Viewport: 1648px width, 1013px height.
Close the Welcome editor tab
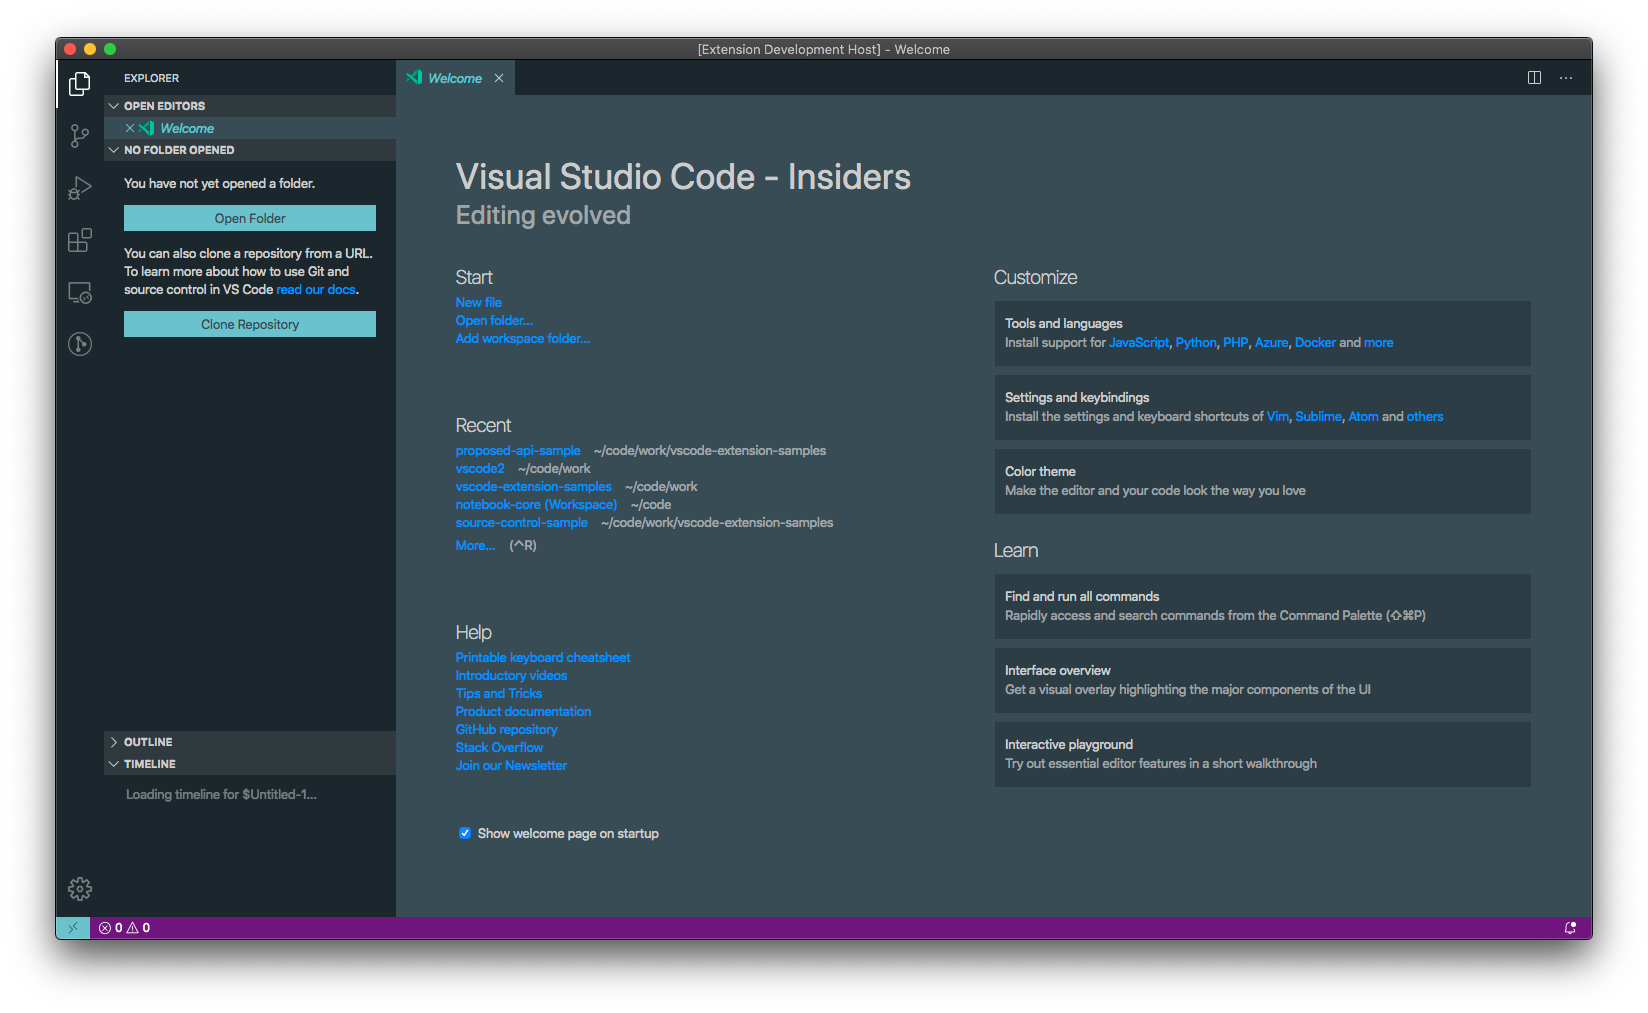(x=499, y=78)
